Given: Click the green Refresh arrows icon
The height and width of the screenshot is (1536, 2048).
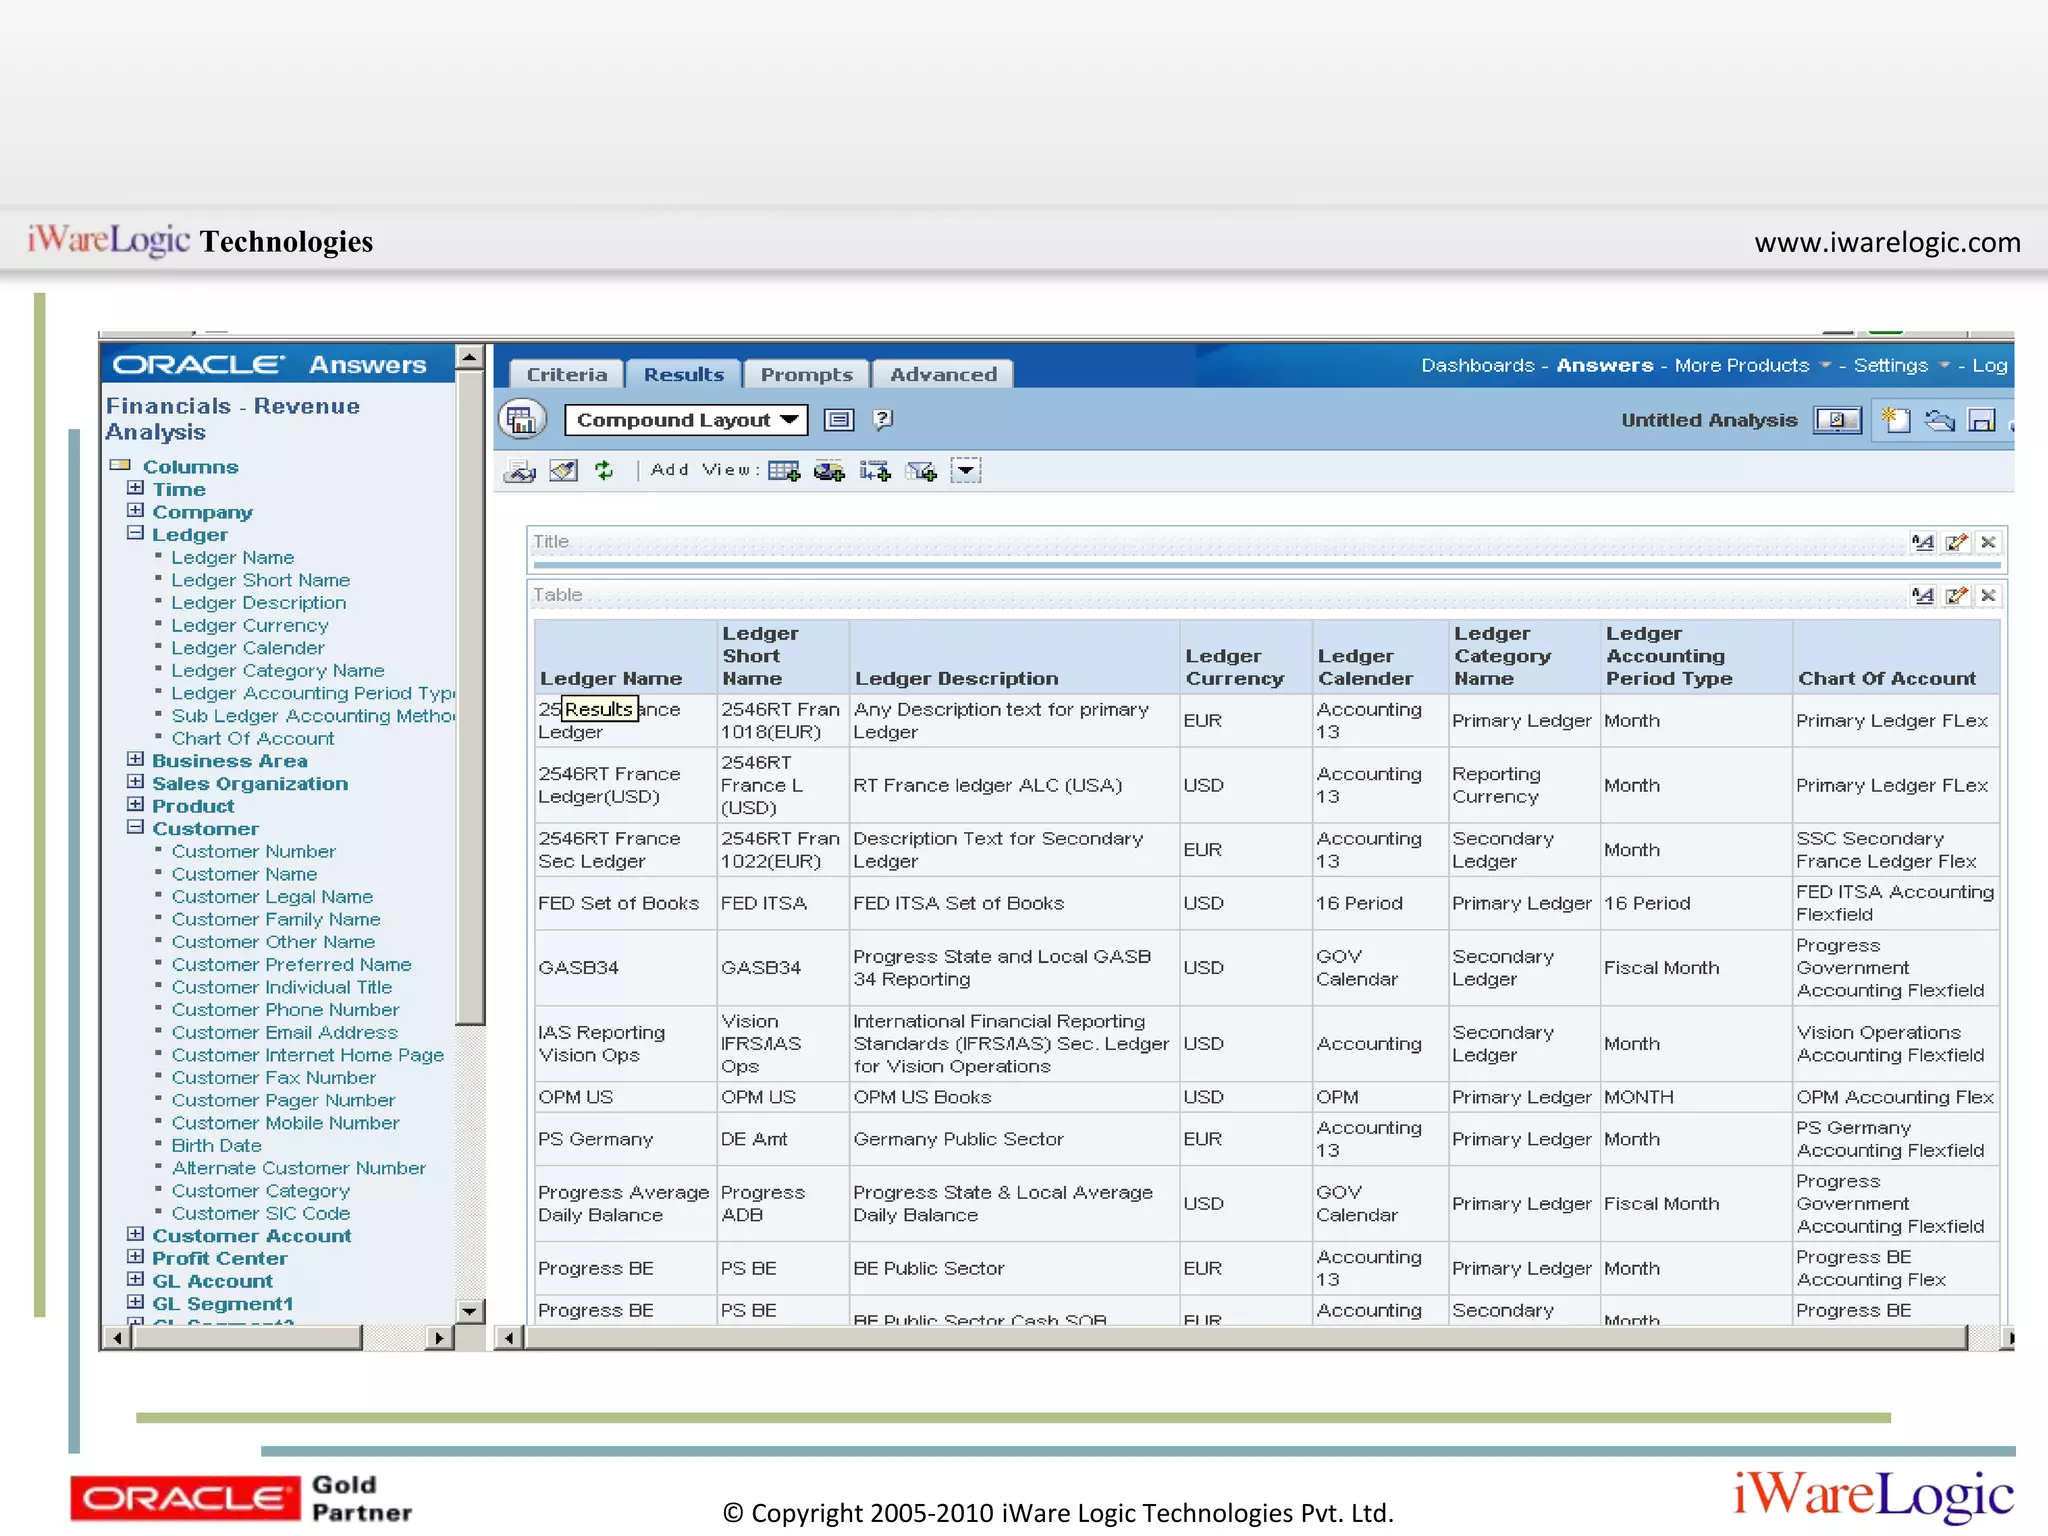Looking at the screenshot, I should tap(604, 470).
